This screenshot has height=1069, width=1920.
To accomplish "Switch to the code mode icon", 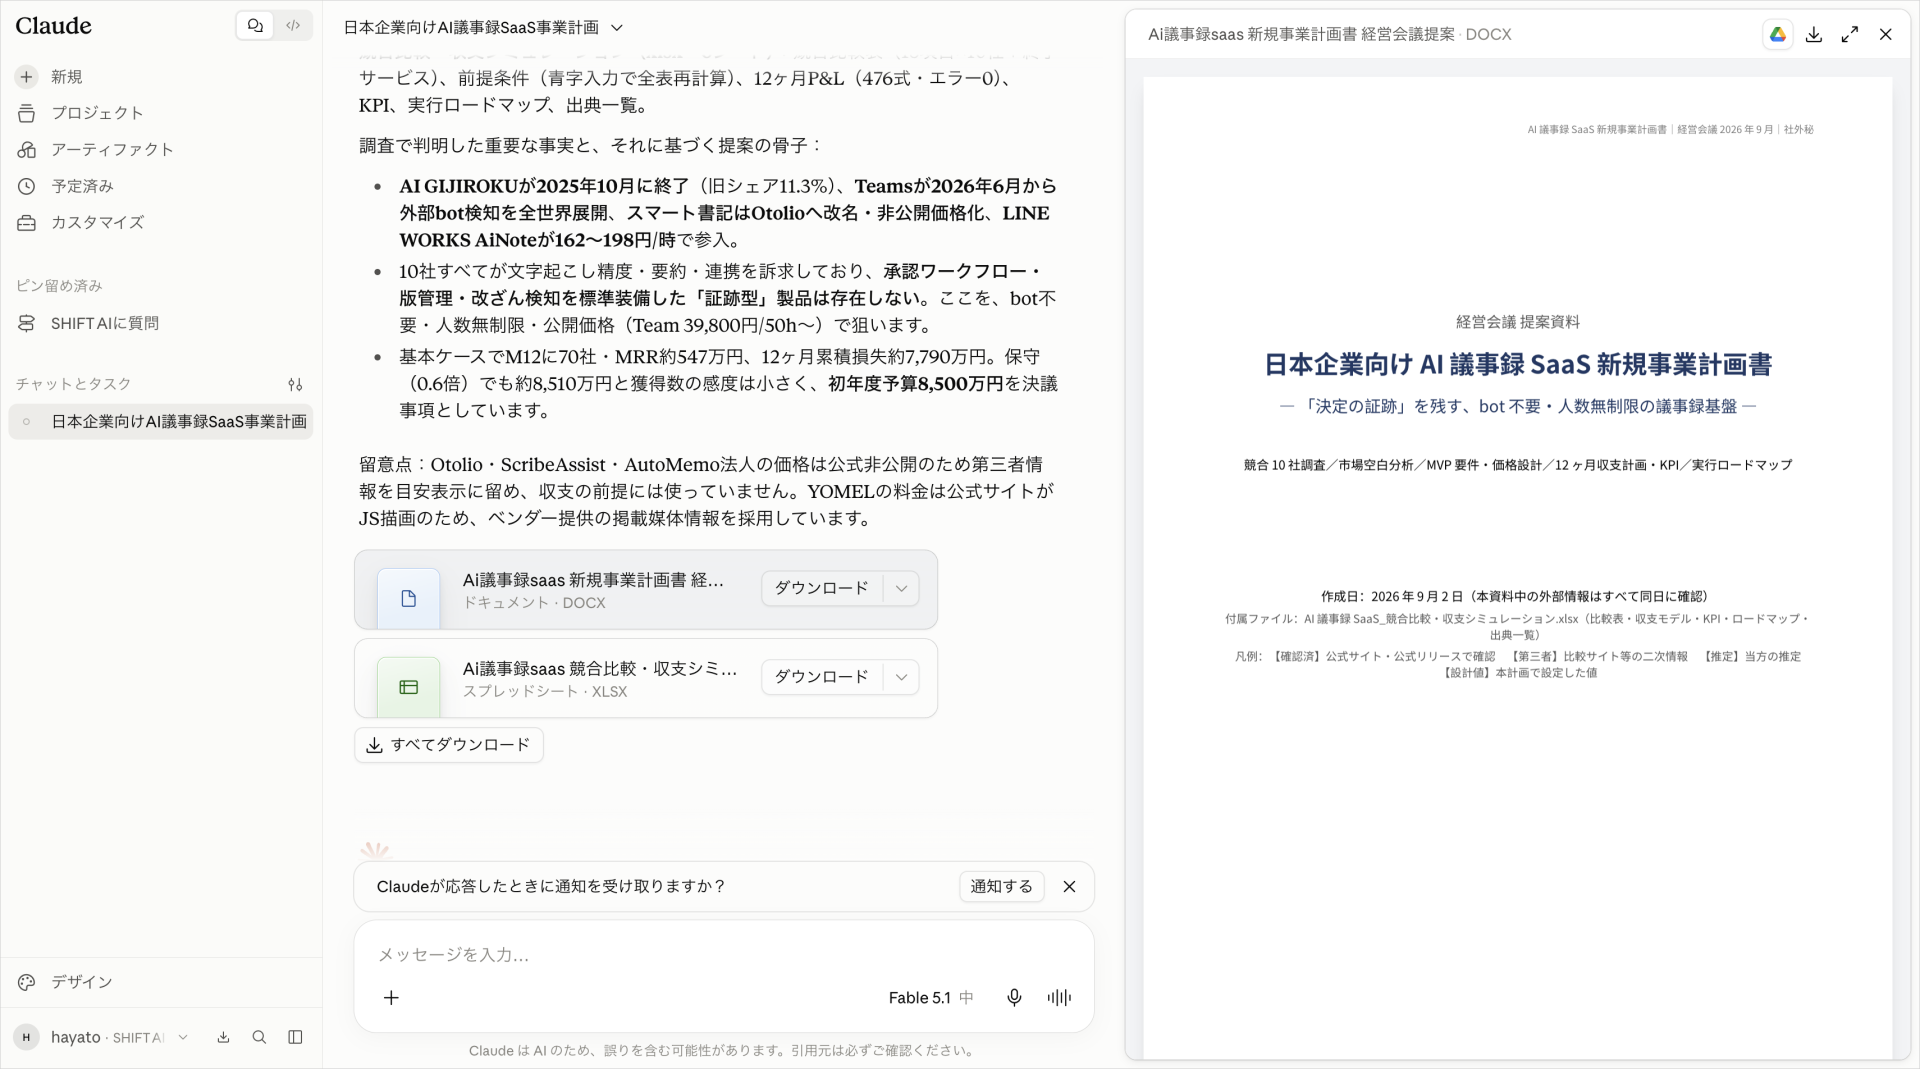I will point(293,26).
